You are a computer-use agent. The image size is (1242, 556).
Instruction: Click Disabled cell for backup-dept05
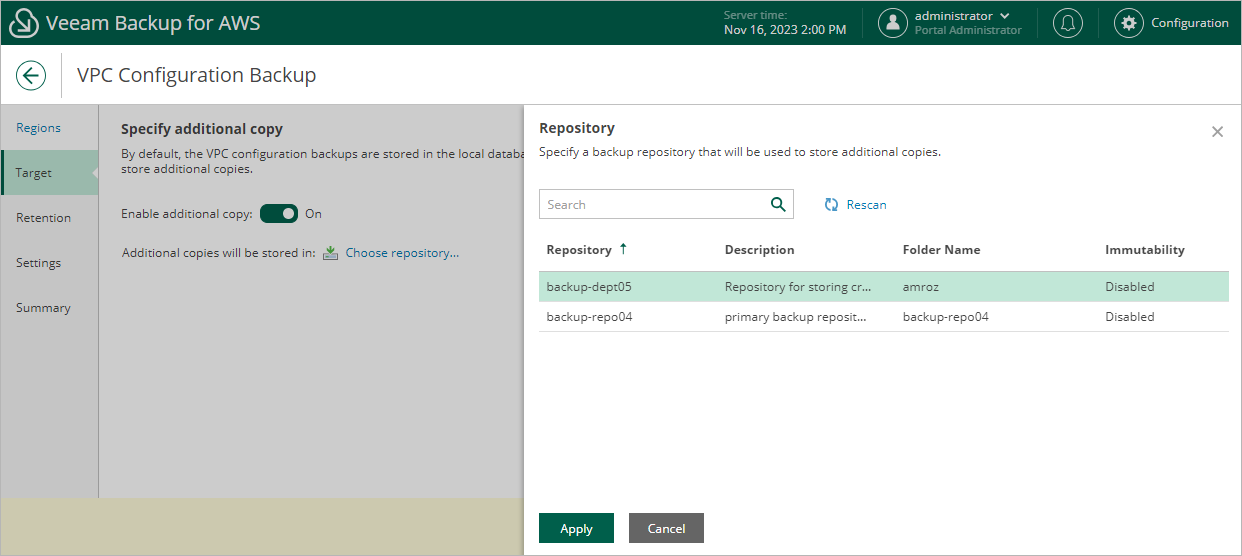1129,287
